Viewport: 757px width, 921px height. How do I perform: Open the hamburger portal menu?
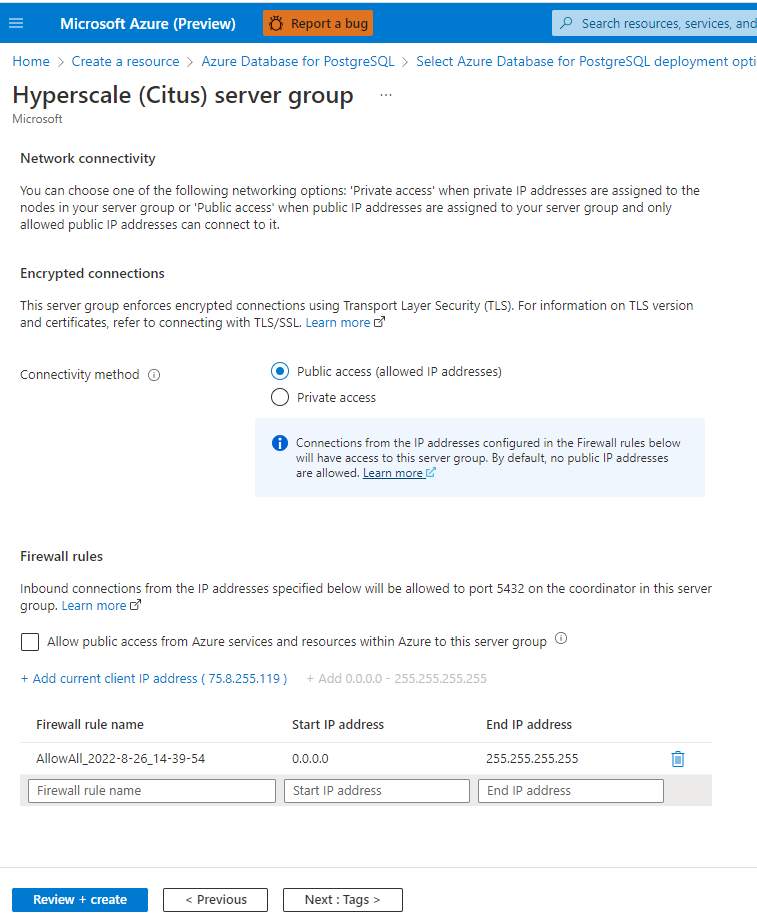pyautogui.click(x=16, y=23)
